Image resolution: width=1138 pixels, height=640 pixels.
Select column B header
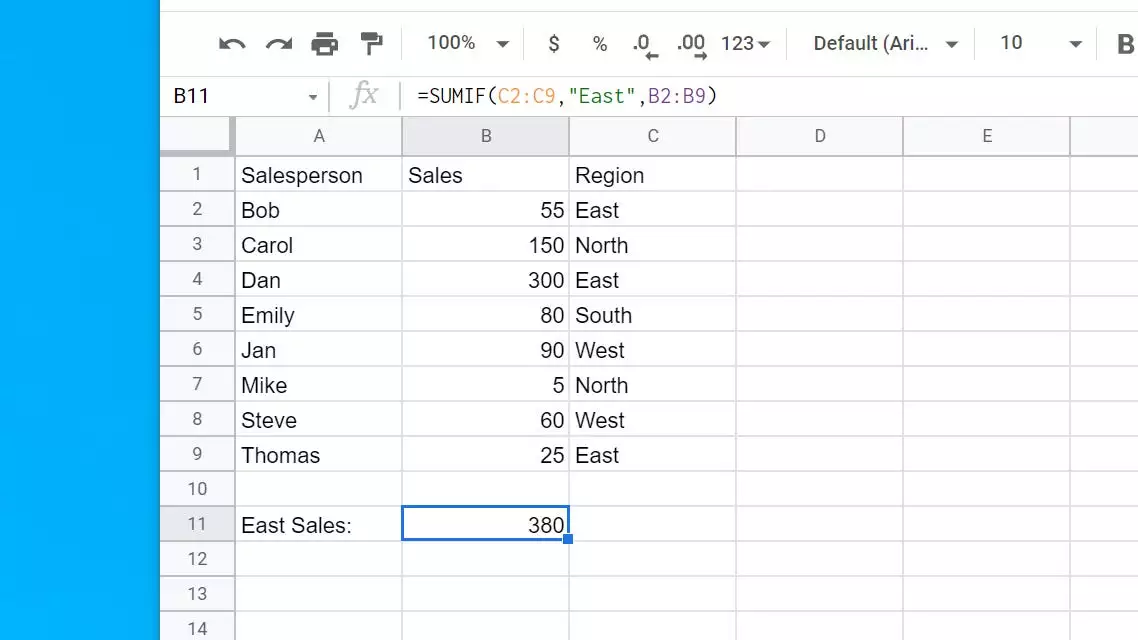(486, 136)
